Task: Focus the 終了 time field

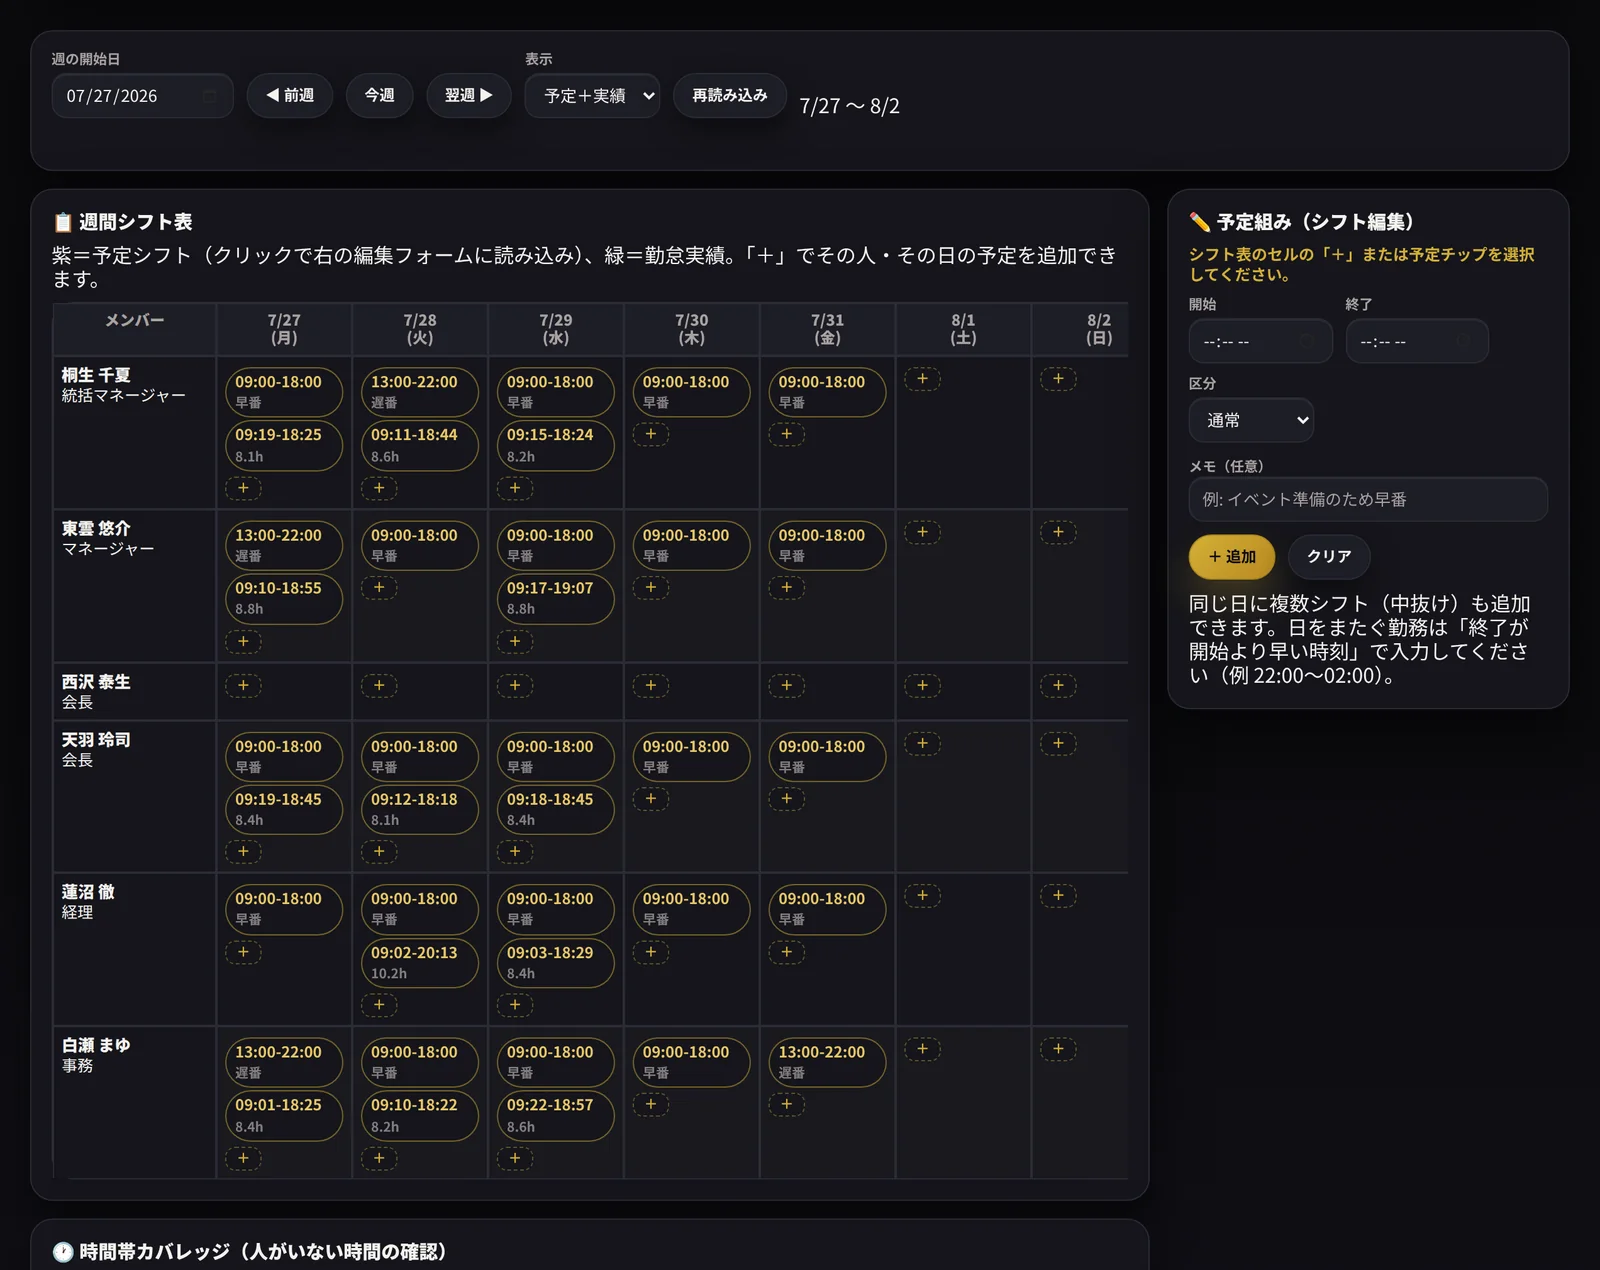Action: click(x=1416, y=341)
